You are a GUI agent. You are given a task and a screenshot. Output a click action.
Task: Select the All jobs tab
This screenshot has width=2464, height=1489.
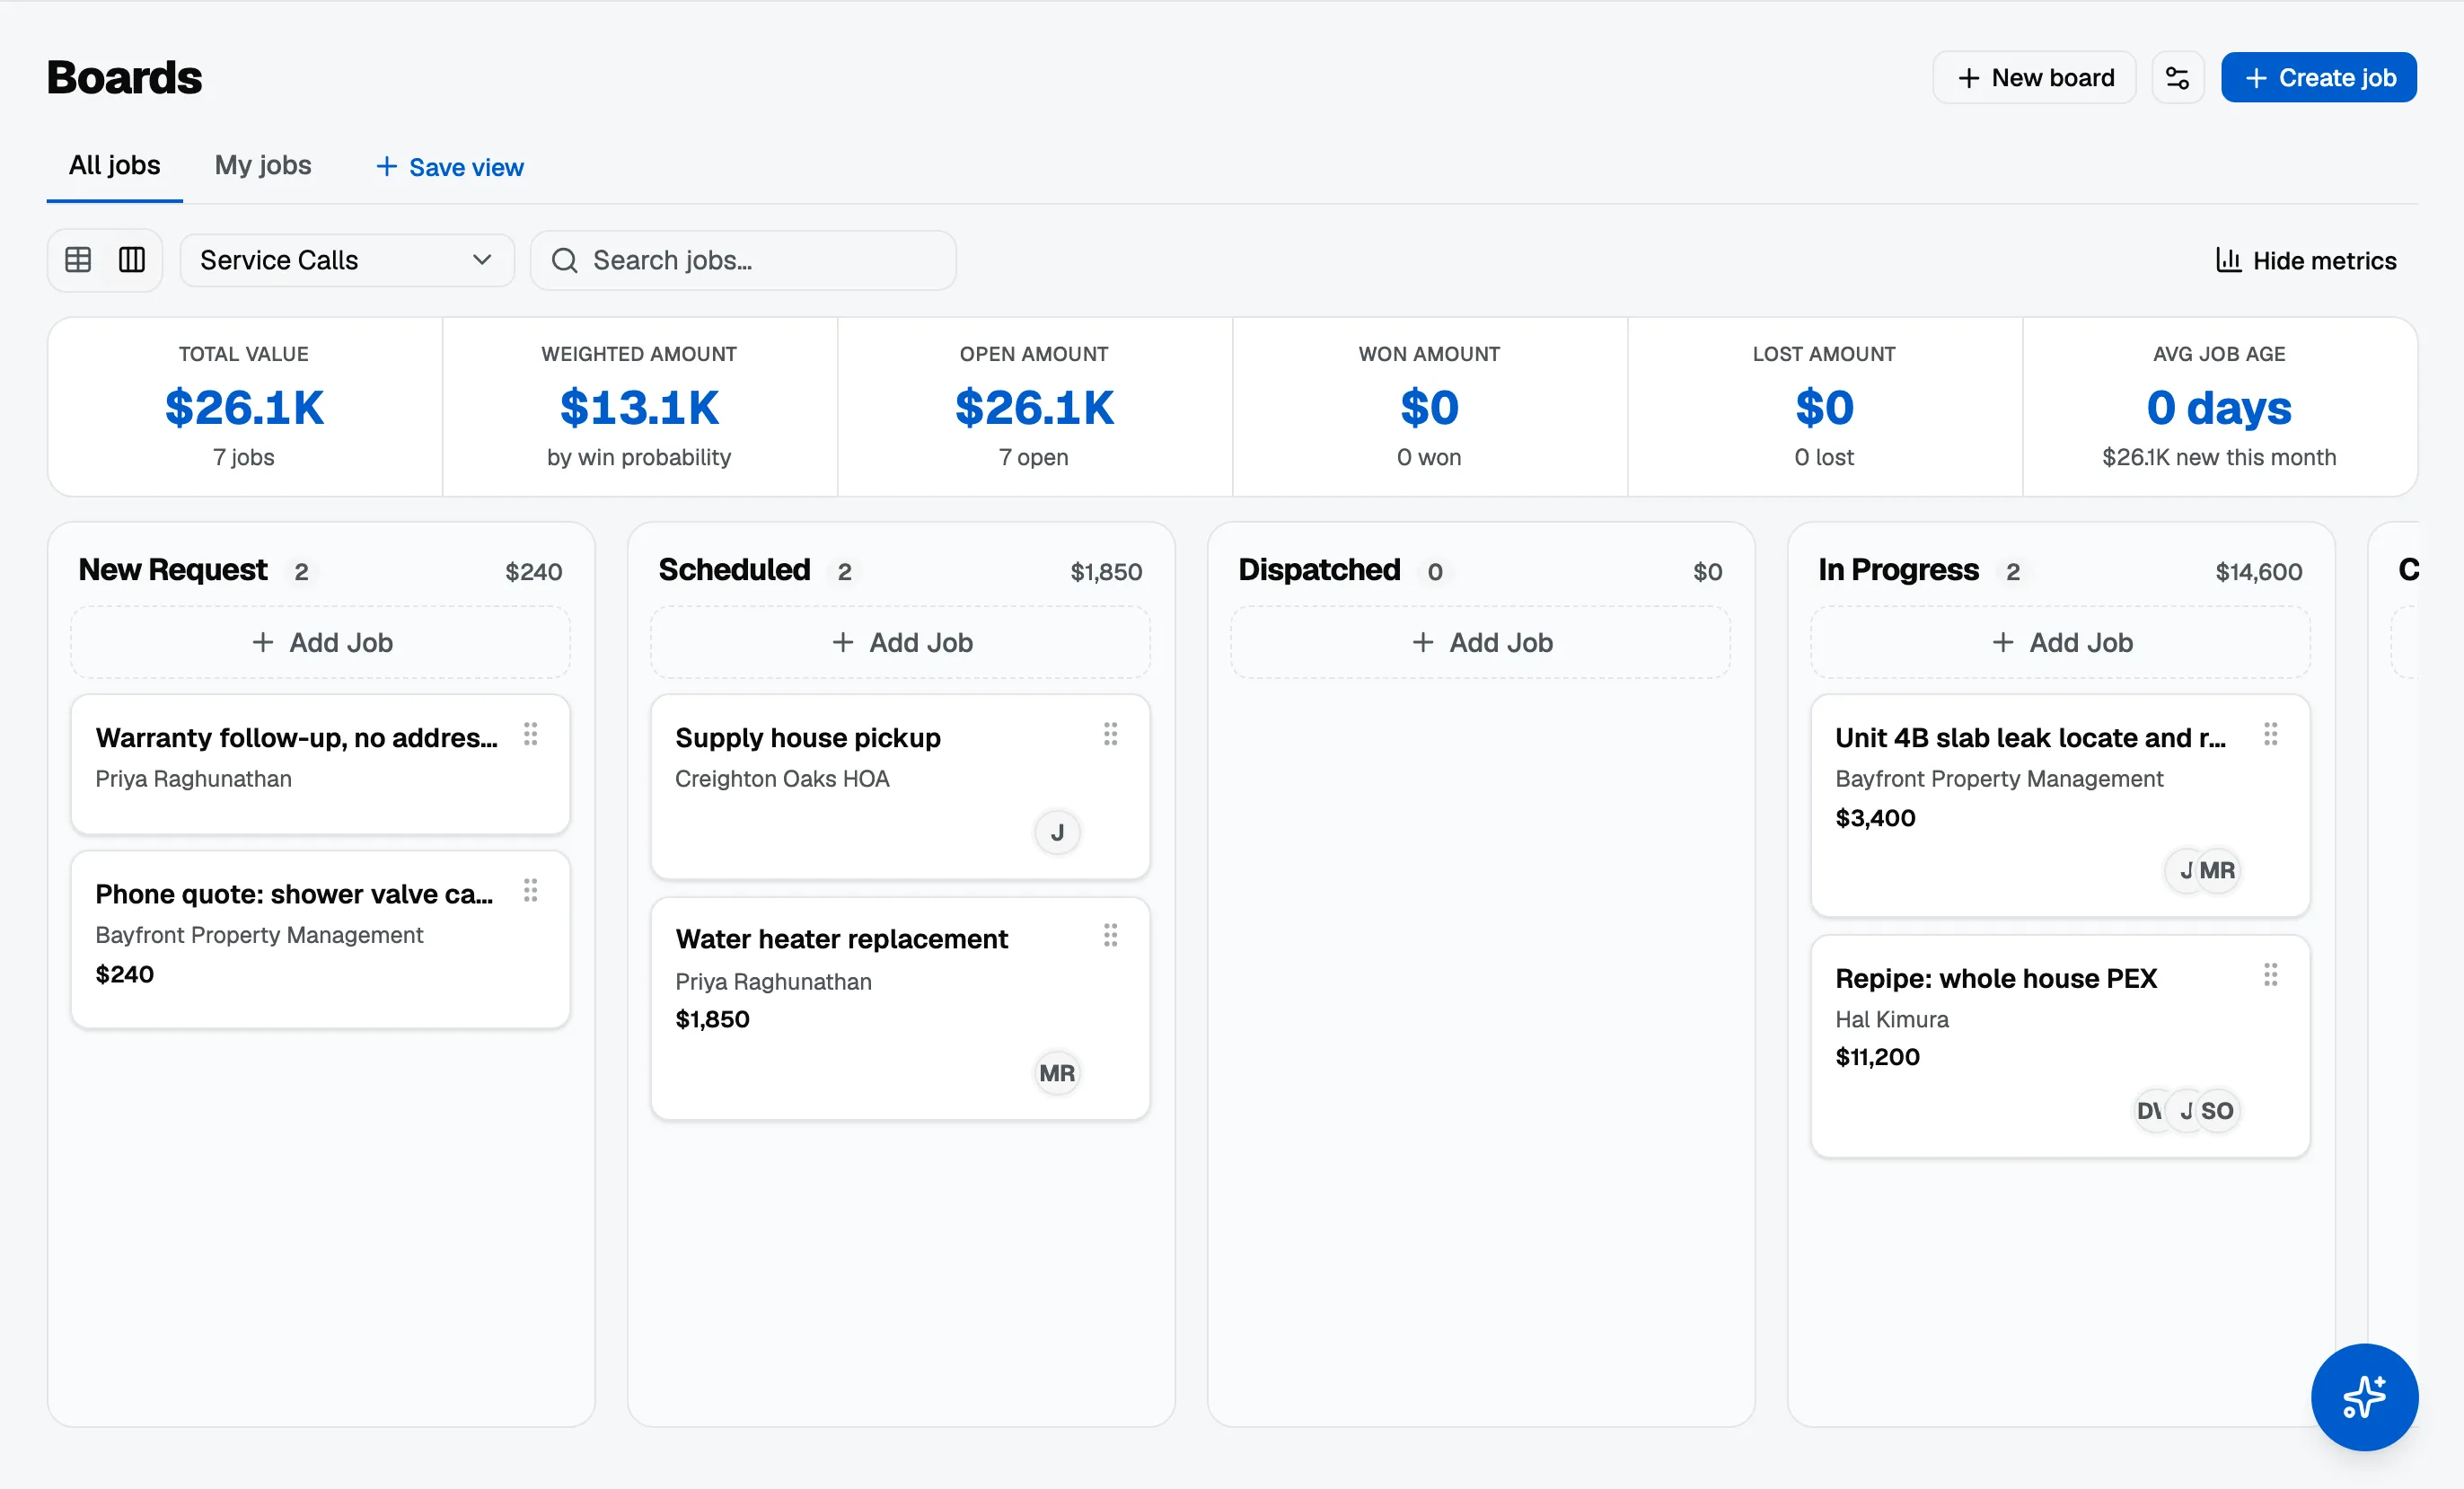click(114, 166)
